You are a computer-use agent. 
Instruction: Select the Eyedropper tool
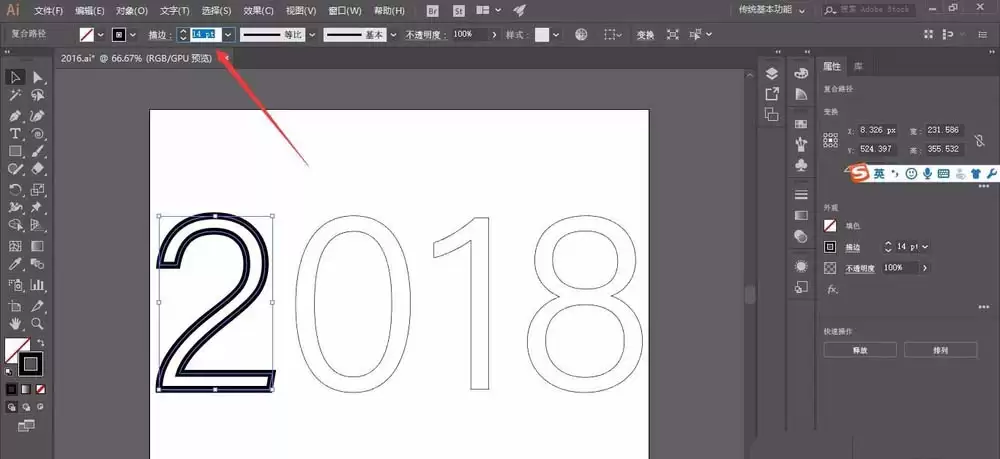[15, 264]
